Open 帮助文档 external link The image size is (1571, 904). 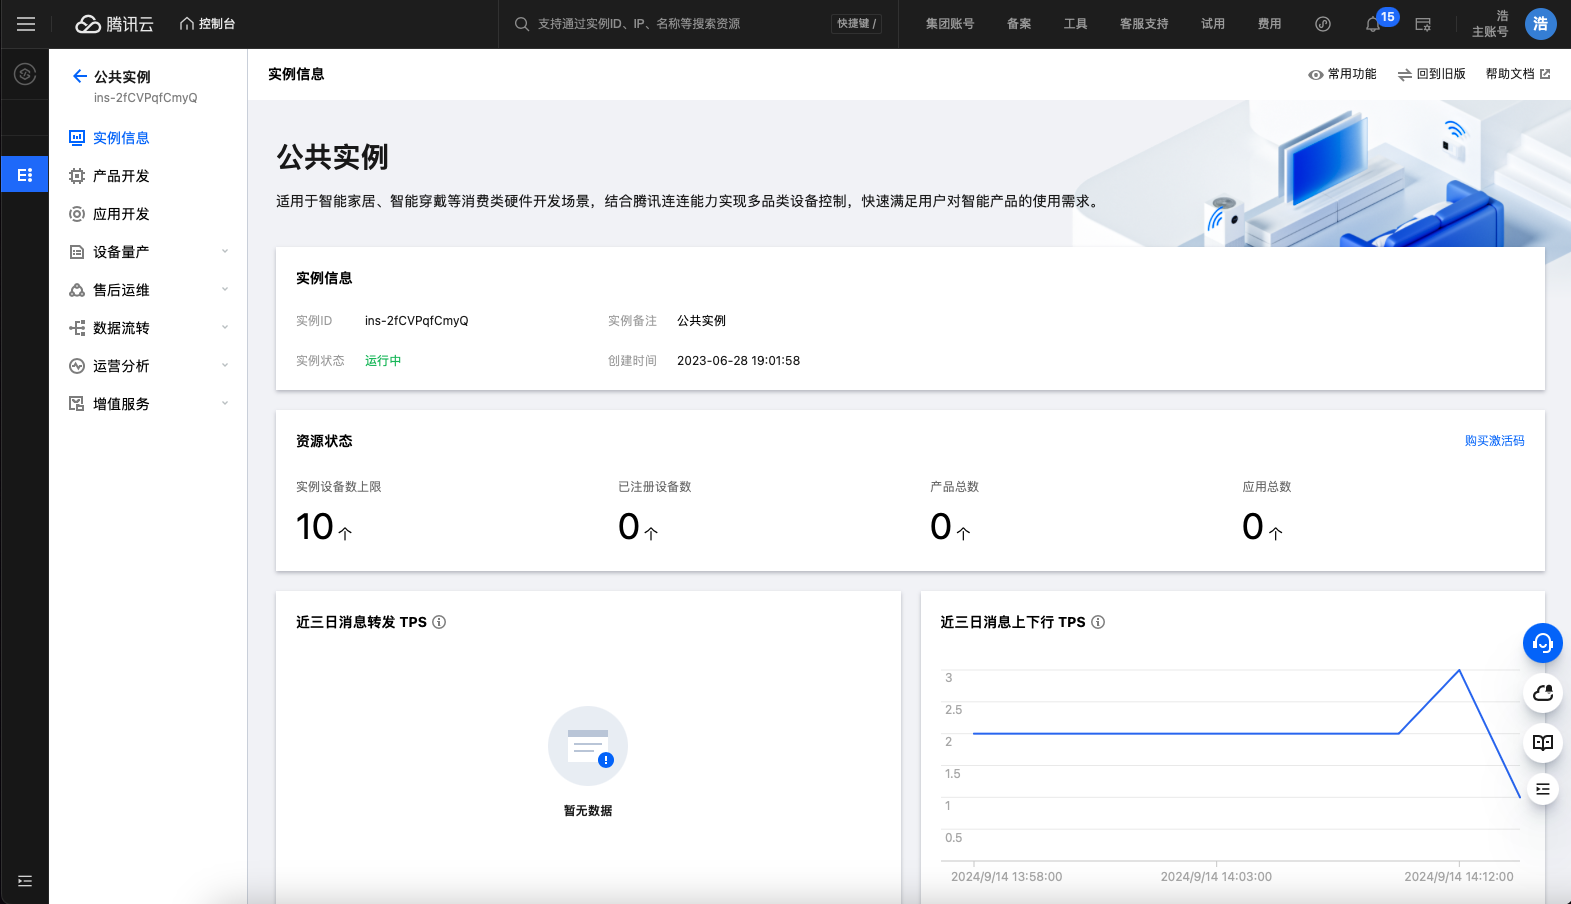(x=1517, y=74)
